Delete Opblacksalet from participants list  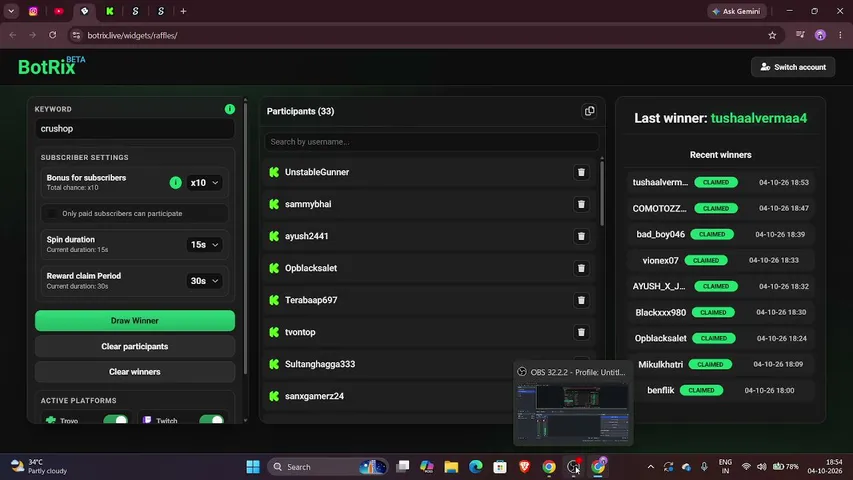pos(581,268)
